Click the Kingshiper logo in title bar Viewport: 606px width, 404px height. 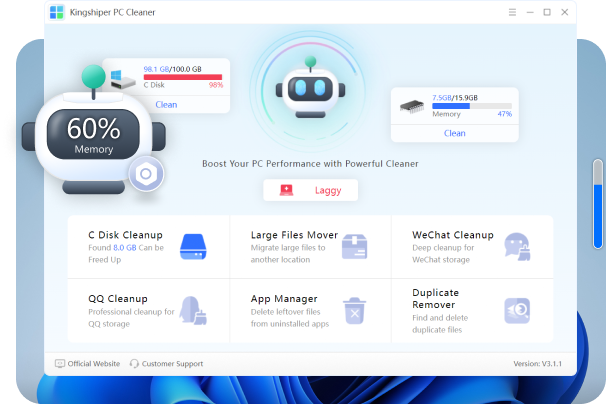[x=56, y=12]
